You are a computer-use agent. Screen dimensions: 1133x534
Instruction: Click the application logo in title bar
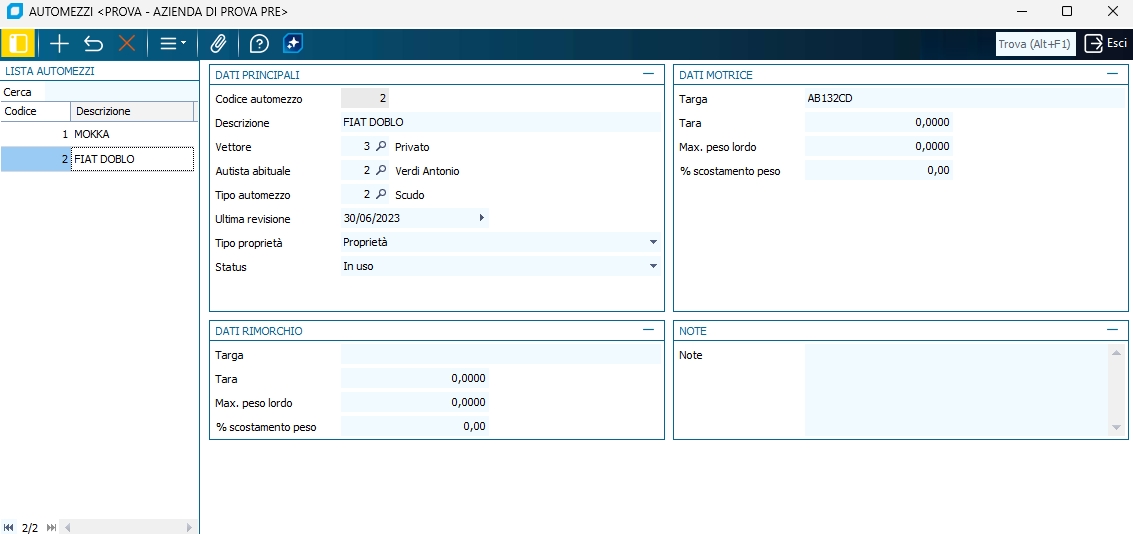[x=14, y=11]
